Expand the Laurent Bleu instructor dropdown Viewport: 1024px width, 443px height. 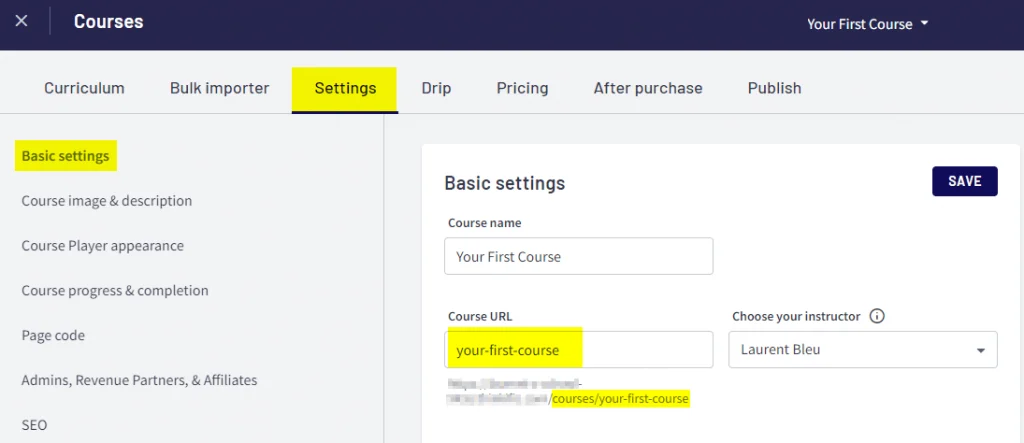tap(863, 350)
